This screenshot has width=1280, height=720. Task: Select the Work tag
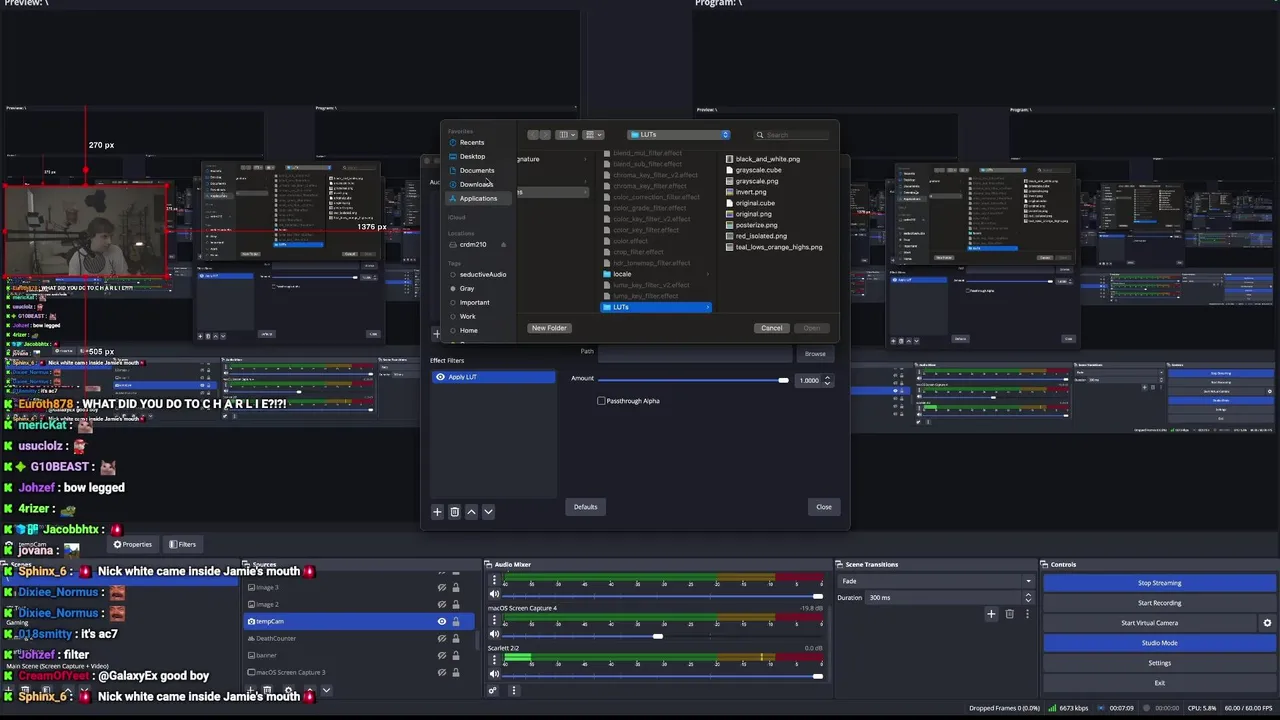click(467, 316)
